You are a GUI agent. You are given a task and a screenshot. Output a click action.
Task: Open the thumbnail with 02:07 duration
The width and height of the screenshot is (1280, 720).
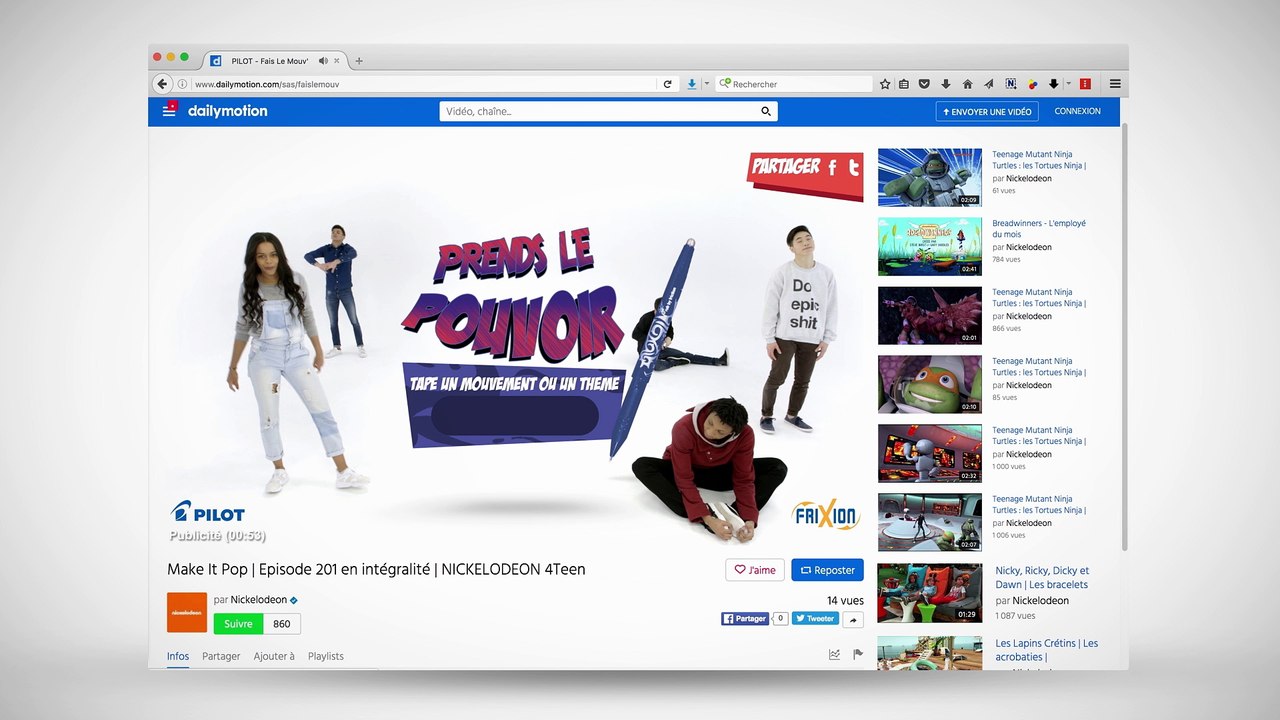tap(930, 523)
